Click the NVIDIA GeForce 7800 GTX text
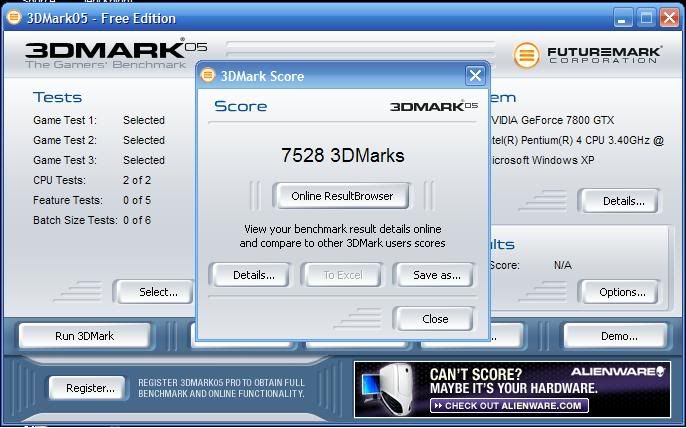 pyautogui.click(x=552, y=120)
